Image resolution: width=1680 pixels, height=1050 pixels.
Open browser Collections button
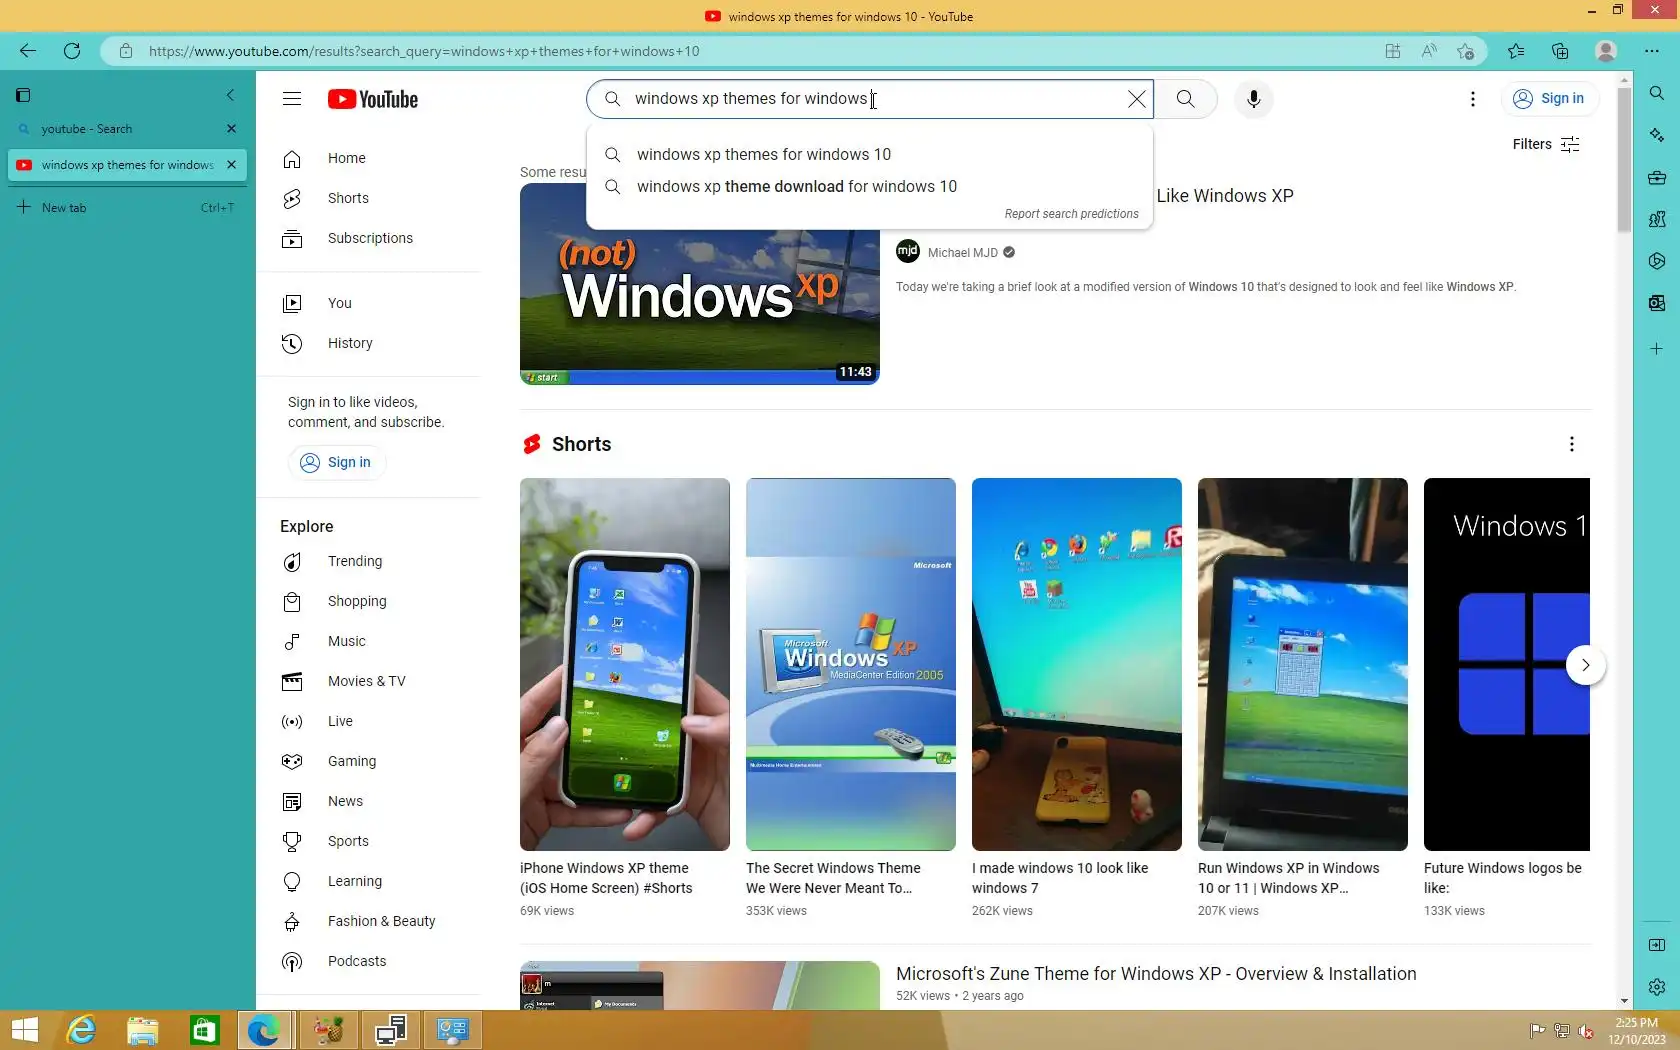click(1560, 51)
